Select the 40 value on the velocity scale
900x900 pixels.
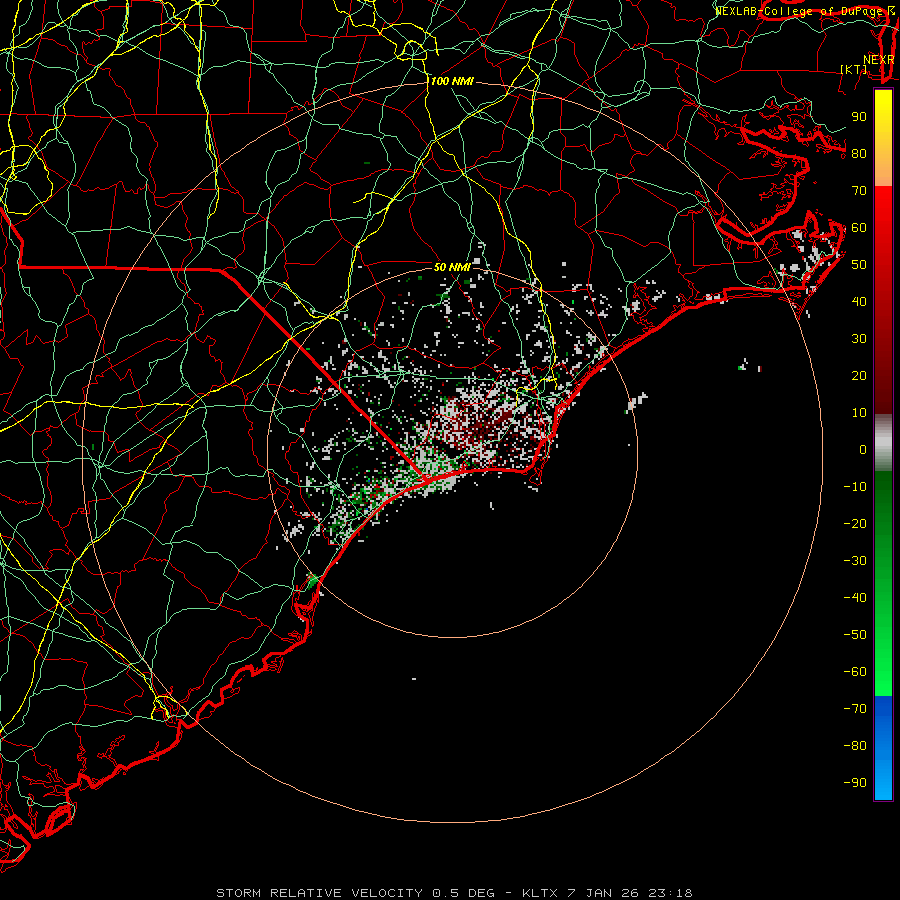859,301
